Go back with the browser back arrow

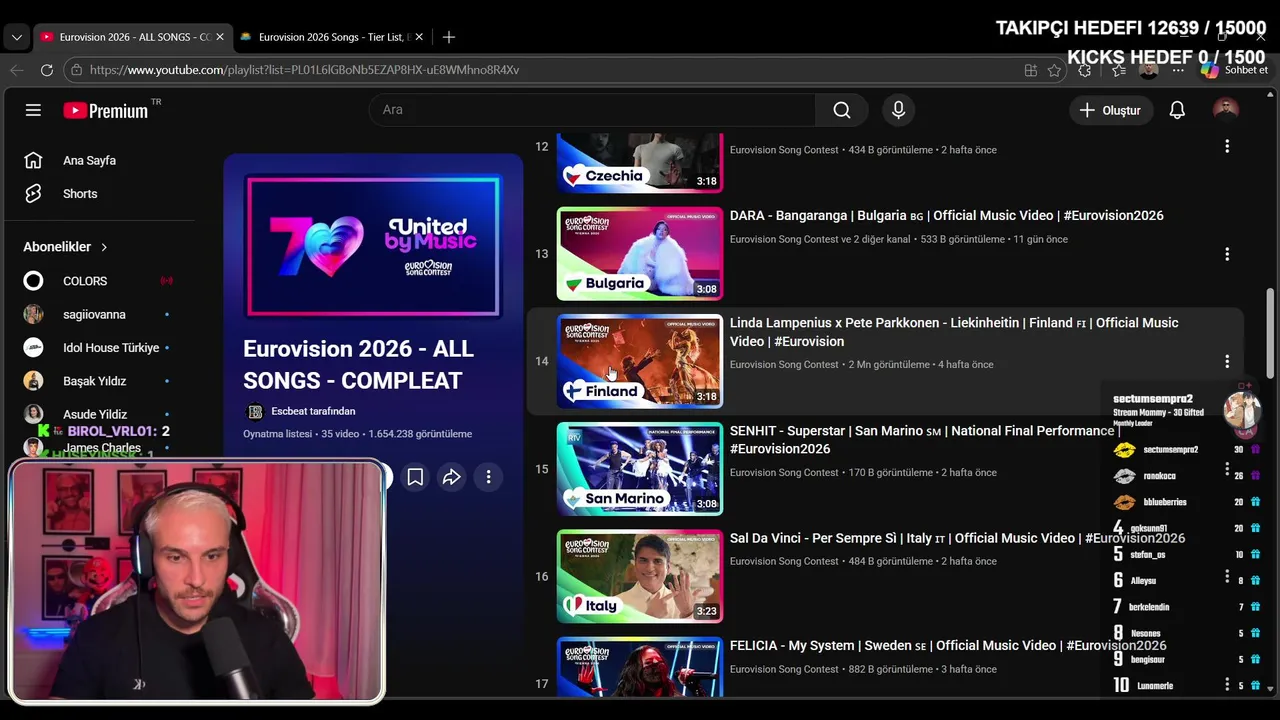[x=16, y=70]
